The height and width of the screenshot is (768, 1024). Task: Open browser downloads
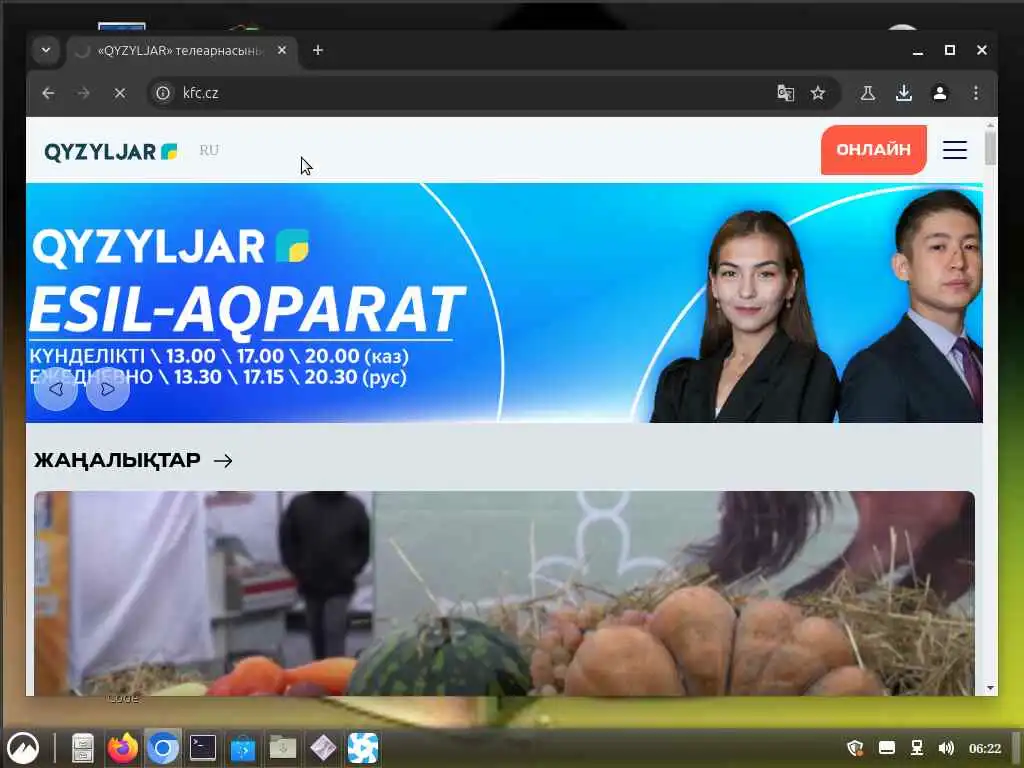(904, 93)
